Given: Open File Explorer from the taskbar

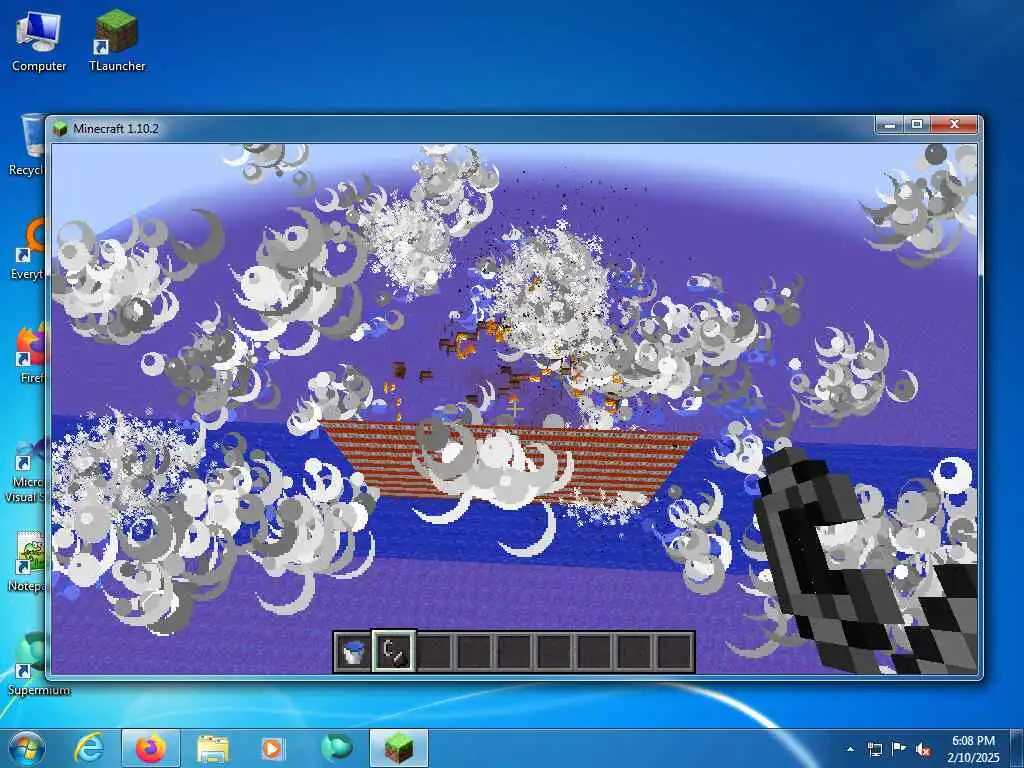Looking at the screenshot, I should [x=213, y=748].
